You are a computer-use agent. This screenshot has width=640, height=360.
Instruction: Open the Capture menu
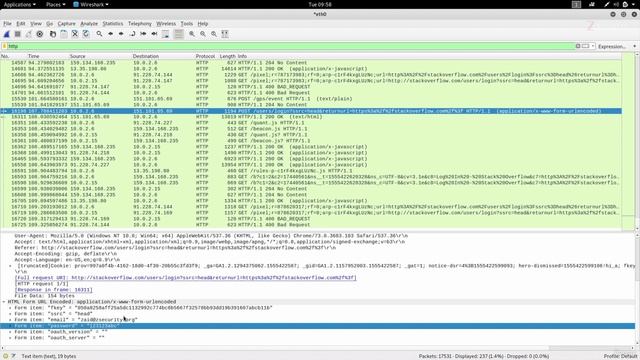(x=67, y=24)
